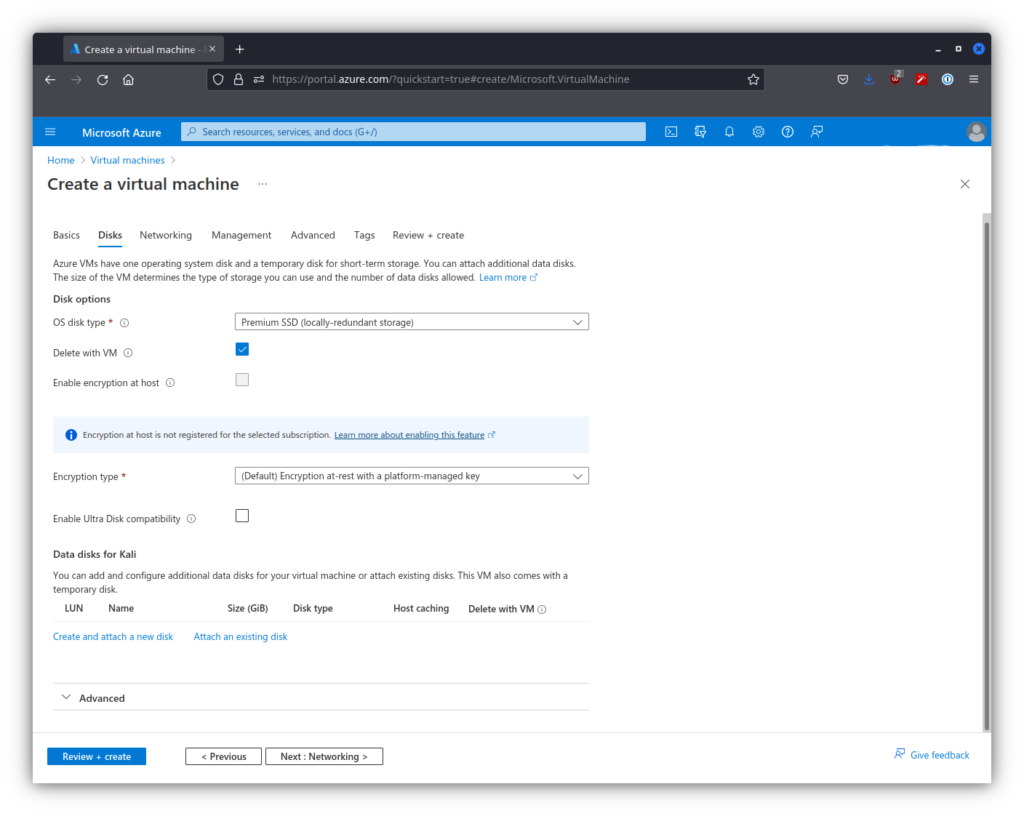Open the Encryption type dropdown

[x=410, y=476]
